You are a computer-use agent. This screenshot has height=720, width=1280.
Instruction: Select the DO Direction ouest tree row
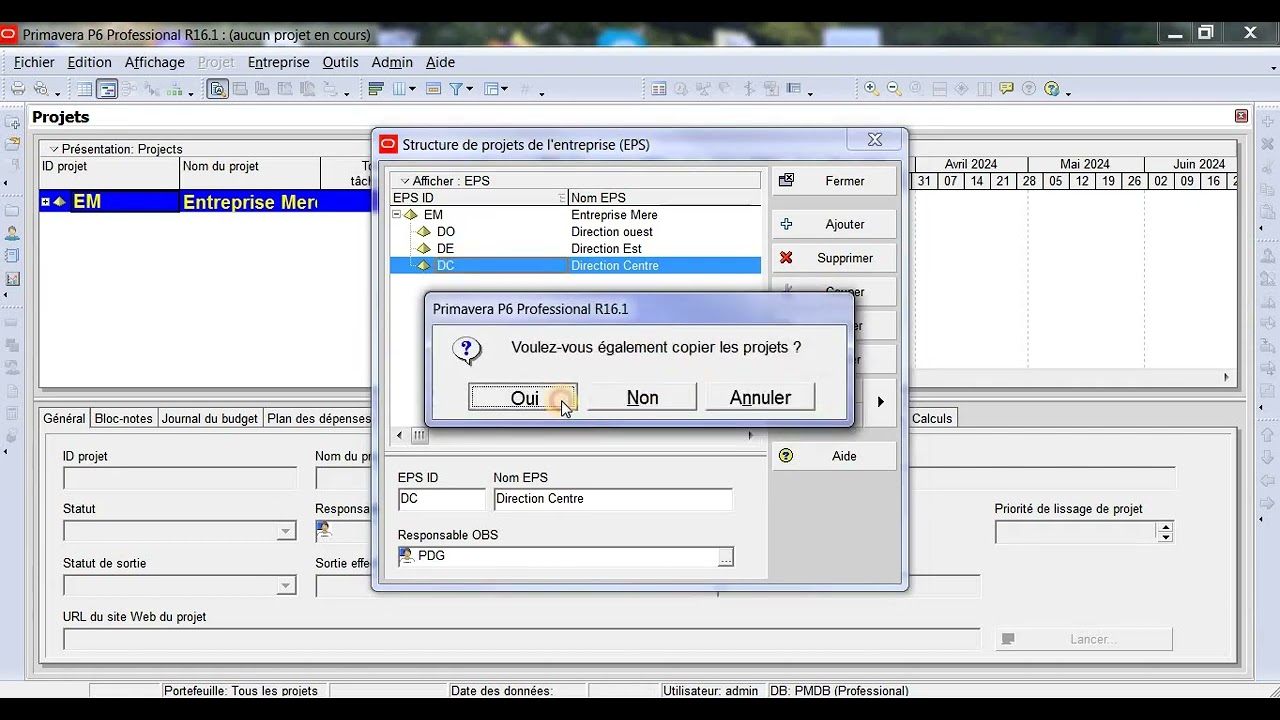click(x=575, y=232)
